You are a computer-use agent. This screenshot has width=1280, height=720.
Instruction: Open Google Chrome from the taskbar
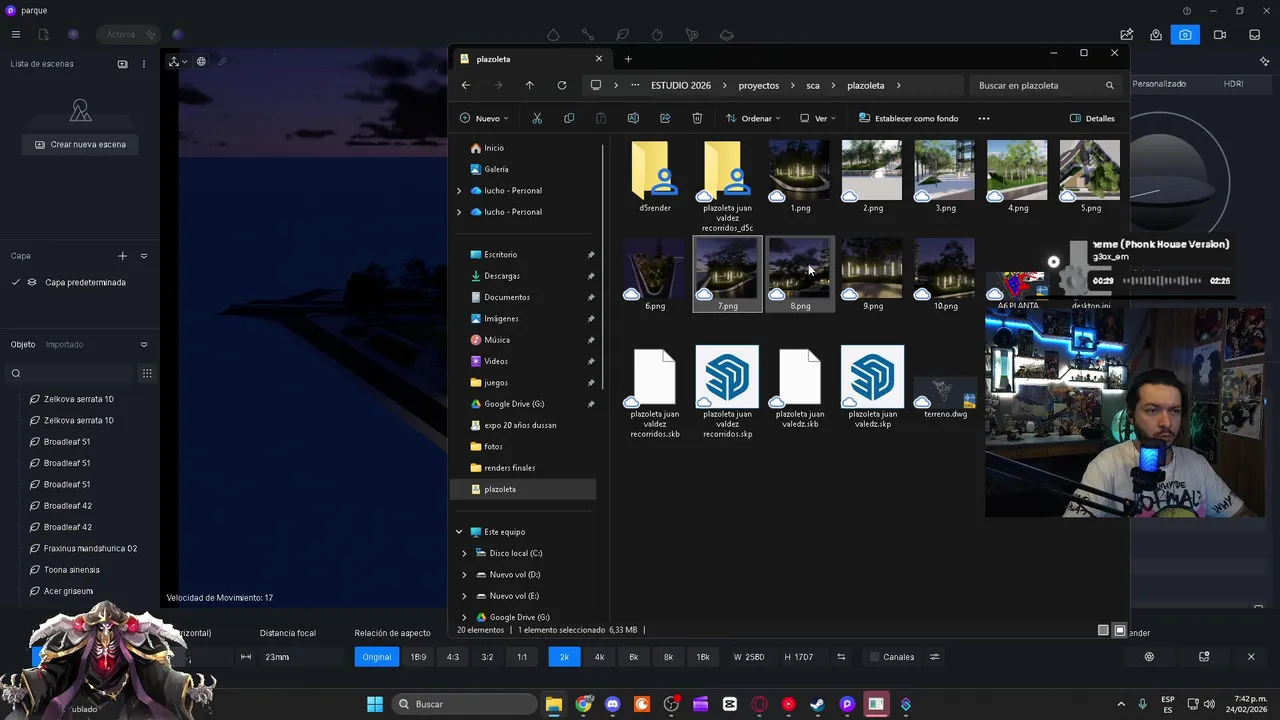(583, 704)
